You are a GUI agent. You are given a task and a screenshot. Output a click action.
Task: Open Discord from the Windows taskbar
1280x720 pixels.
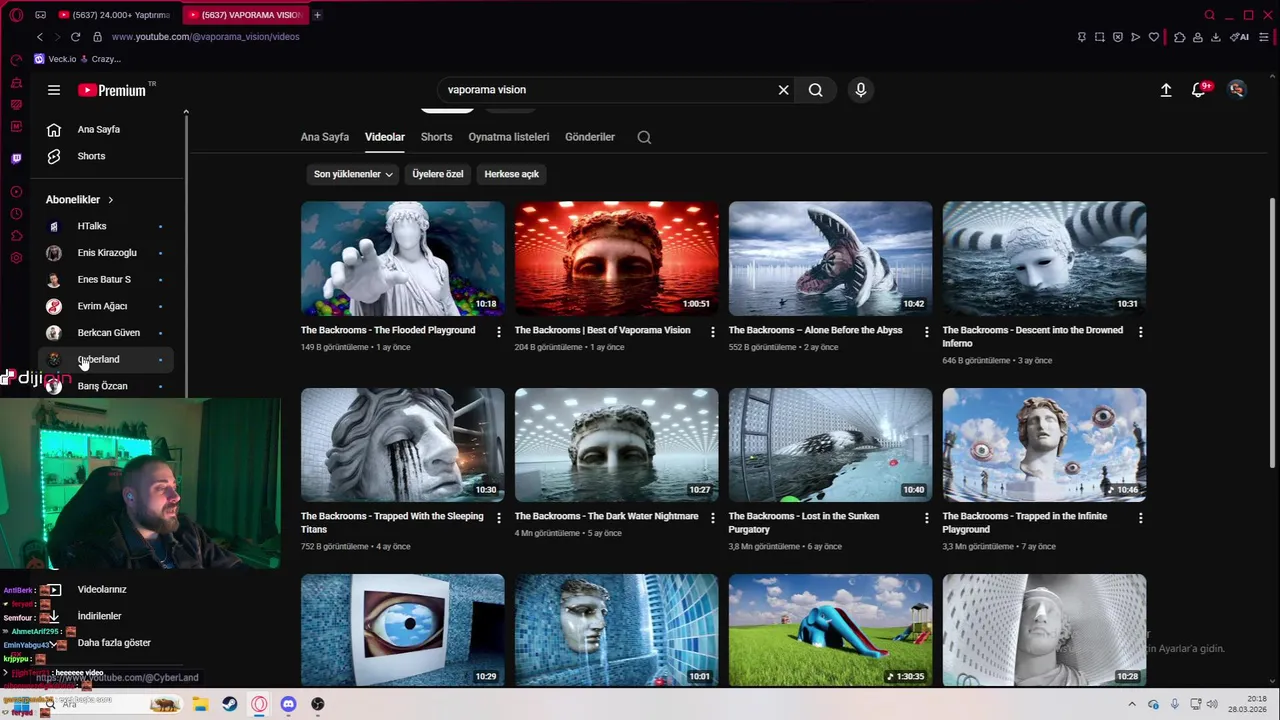tap(288, 704)
